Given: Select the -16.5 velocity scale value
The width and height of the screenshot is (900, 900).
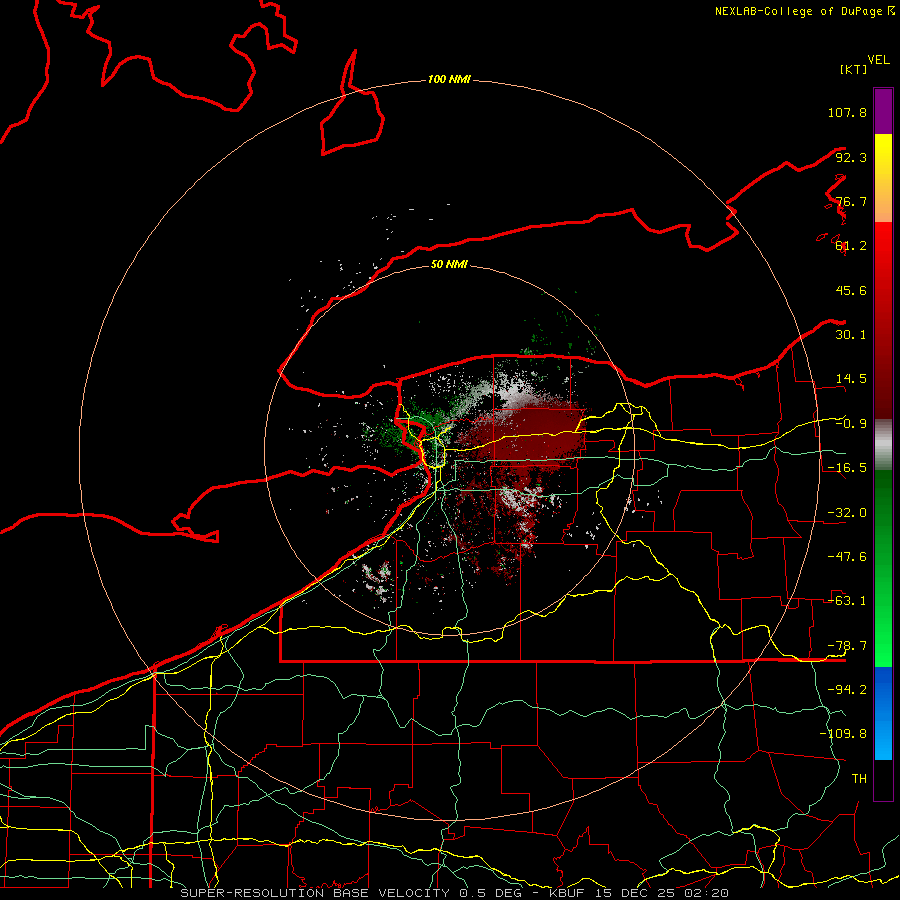Looking at the screenshot, I should pos(847,468).
